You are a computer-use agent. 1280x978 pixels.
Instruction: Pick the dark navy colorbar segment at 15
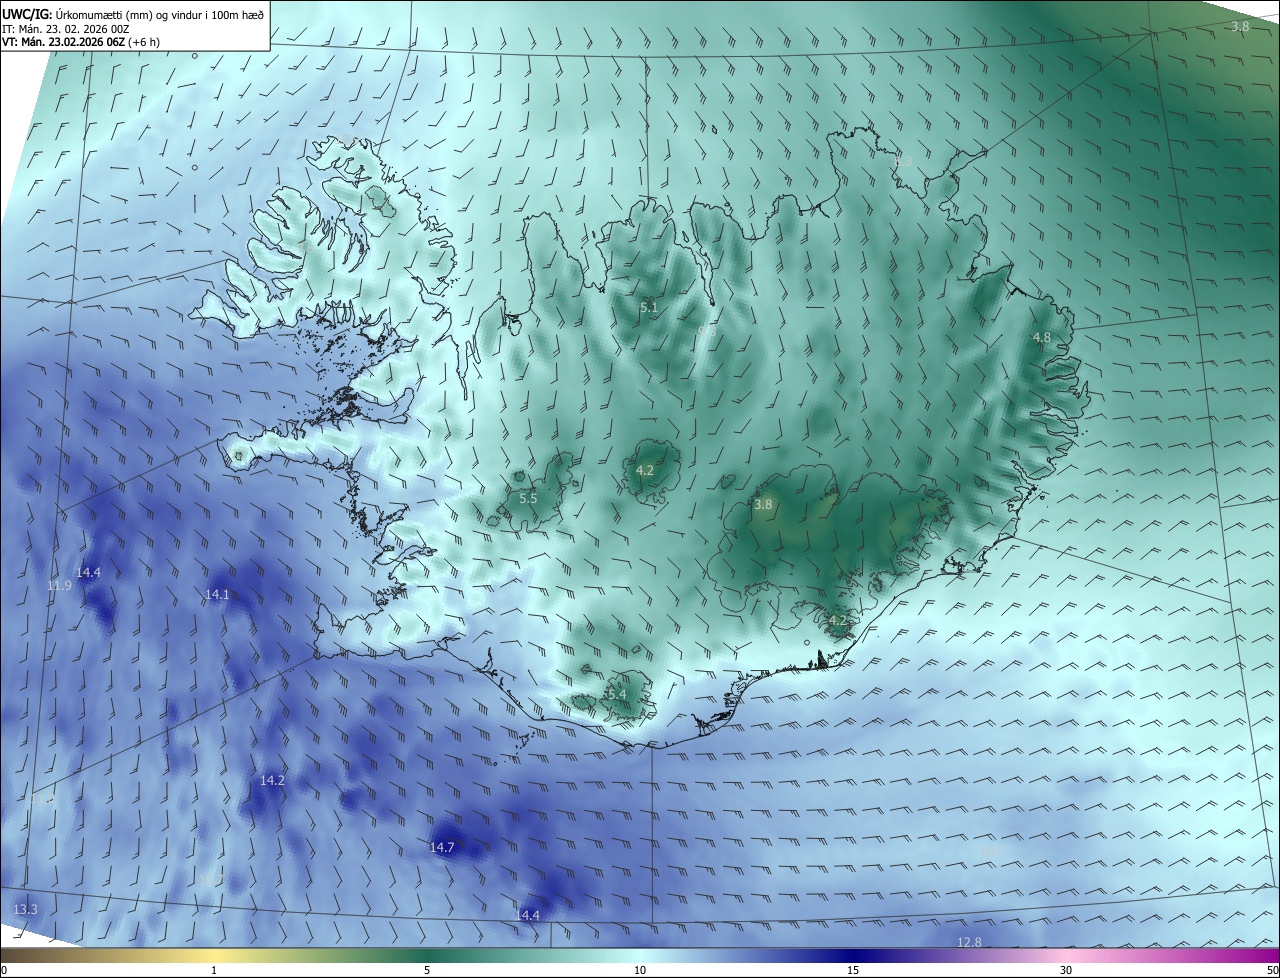click(853, 956)
